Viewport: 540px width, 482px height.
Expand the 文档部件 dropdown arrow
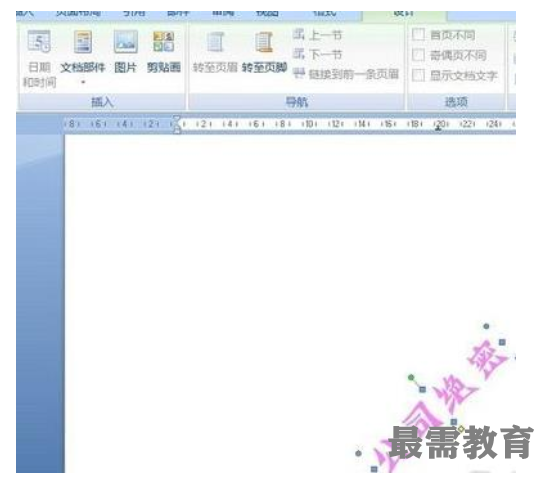click(83, 82)
